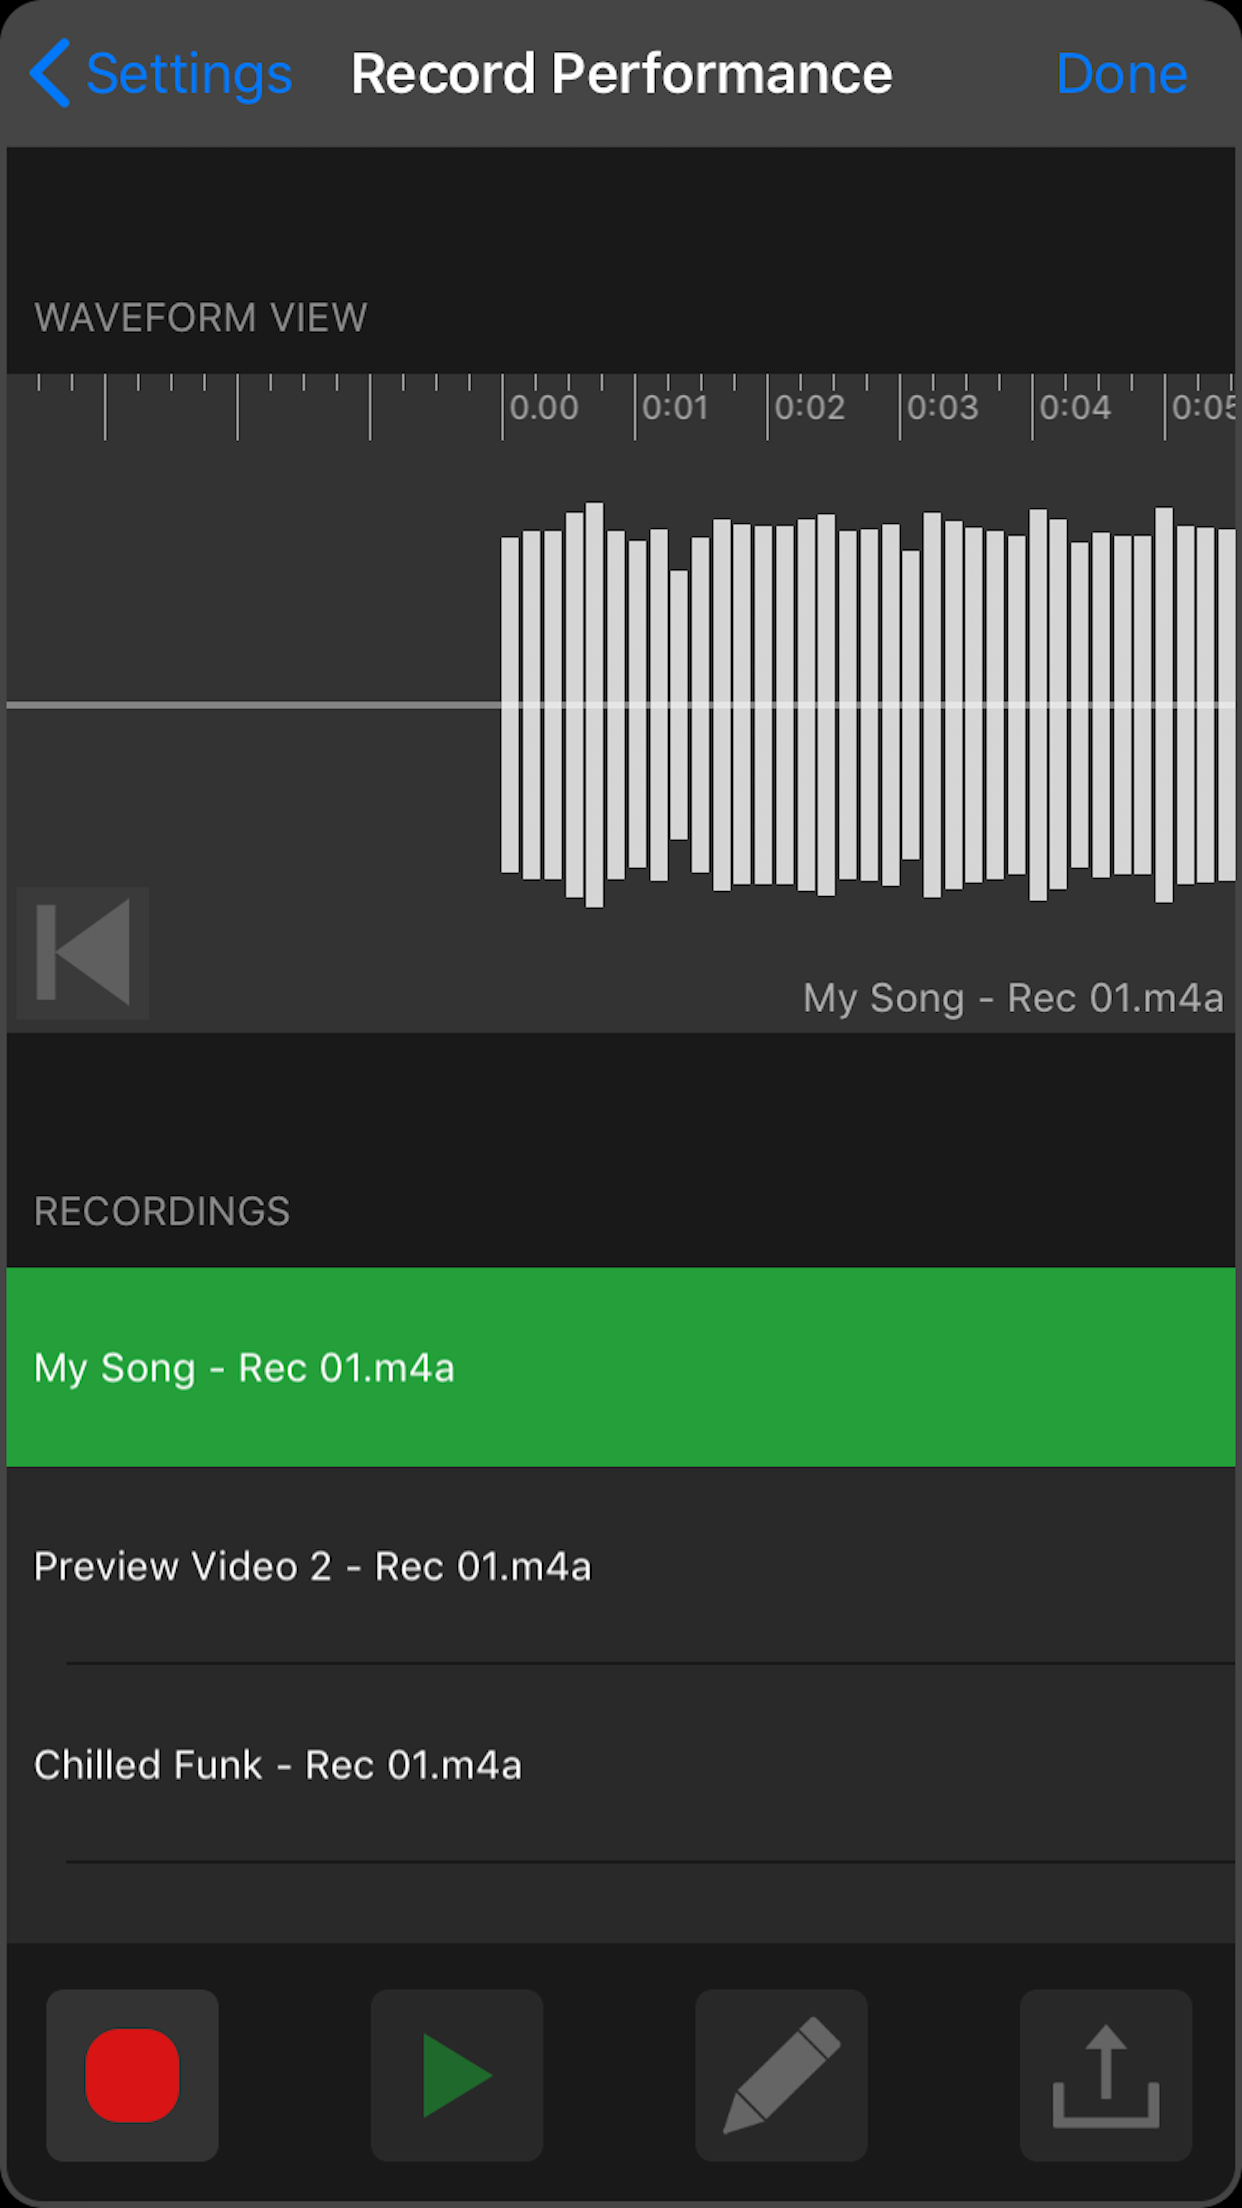Click the 0:04 timeline ruler mark
Screen dimensions: 1242x2208
pos(1074,407)
